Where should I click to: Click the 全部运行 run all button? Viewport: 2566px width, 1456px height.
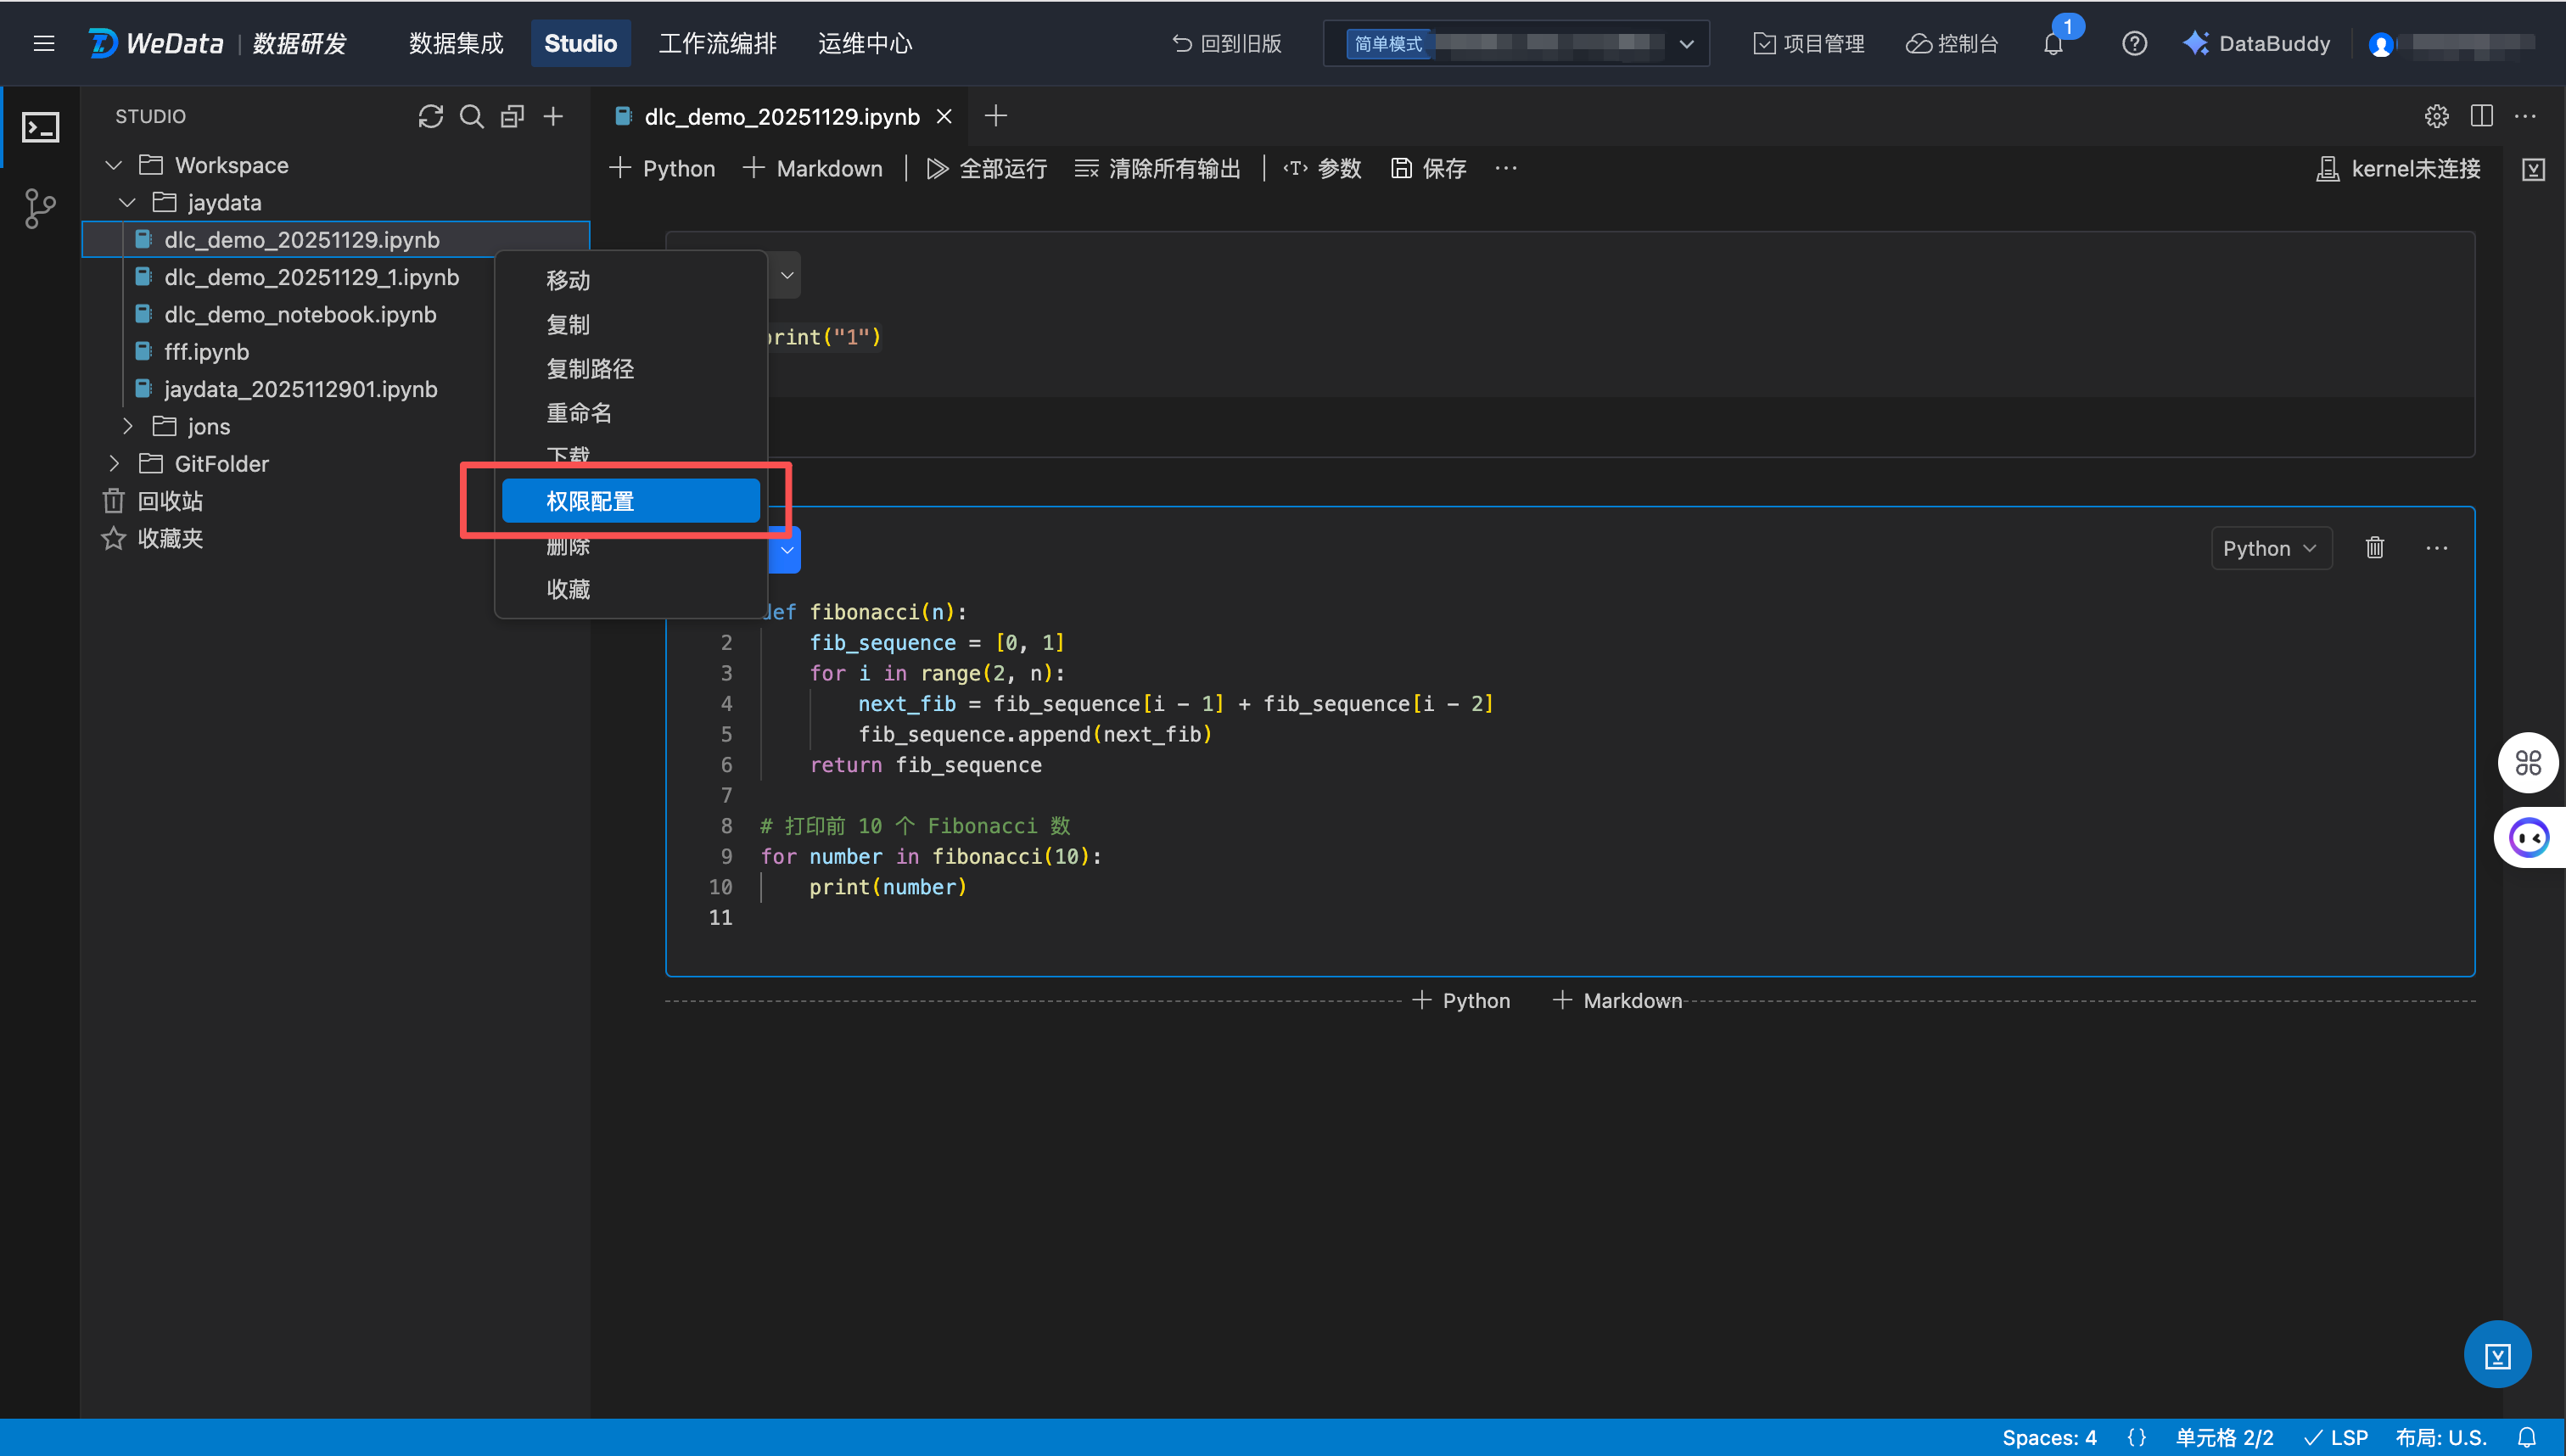(x=986, y=169)
